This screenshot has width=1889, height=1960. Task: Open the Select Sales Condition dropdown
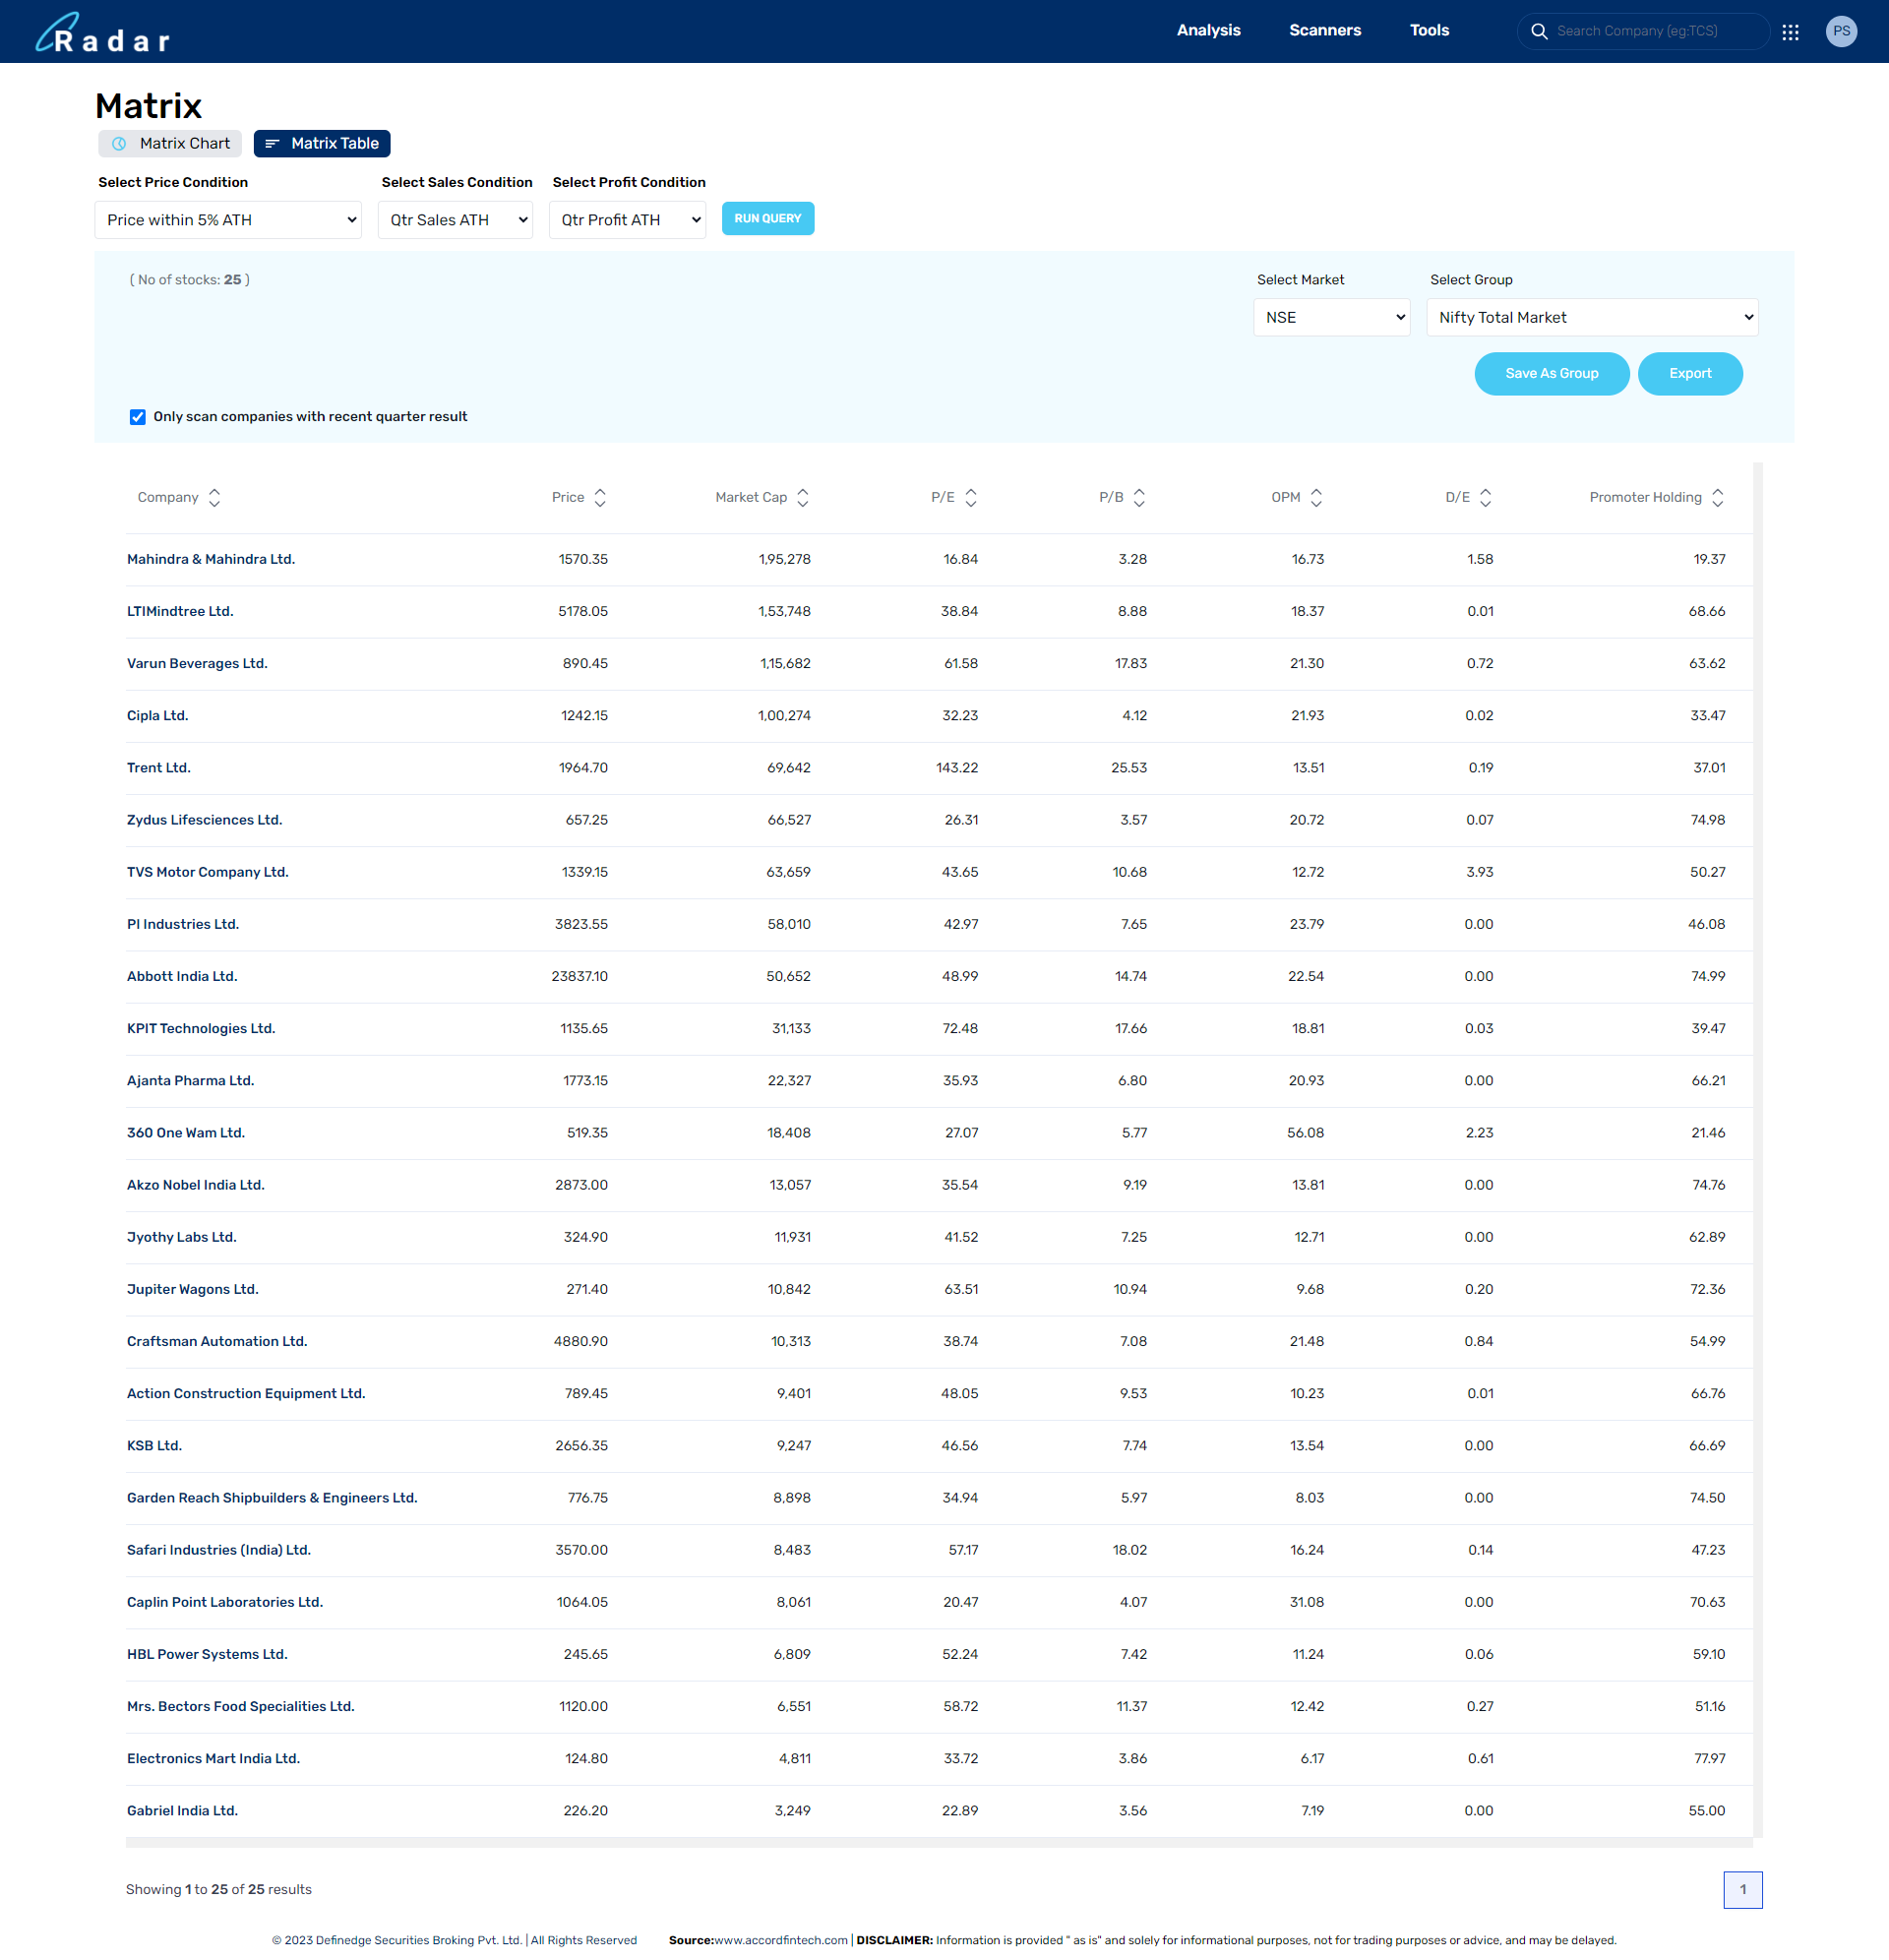point(455,220)
